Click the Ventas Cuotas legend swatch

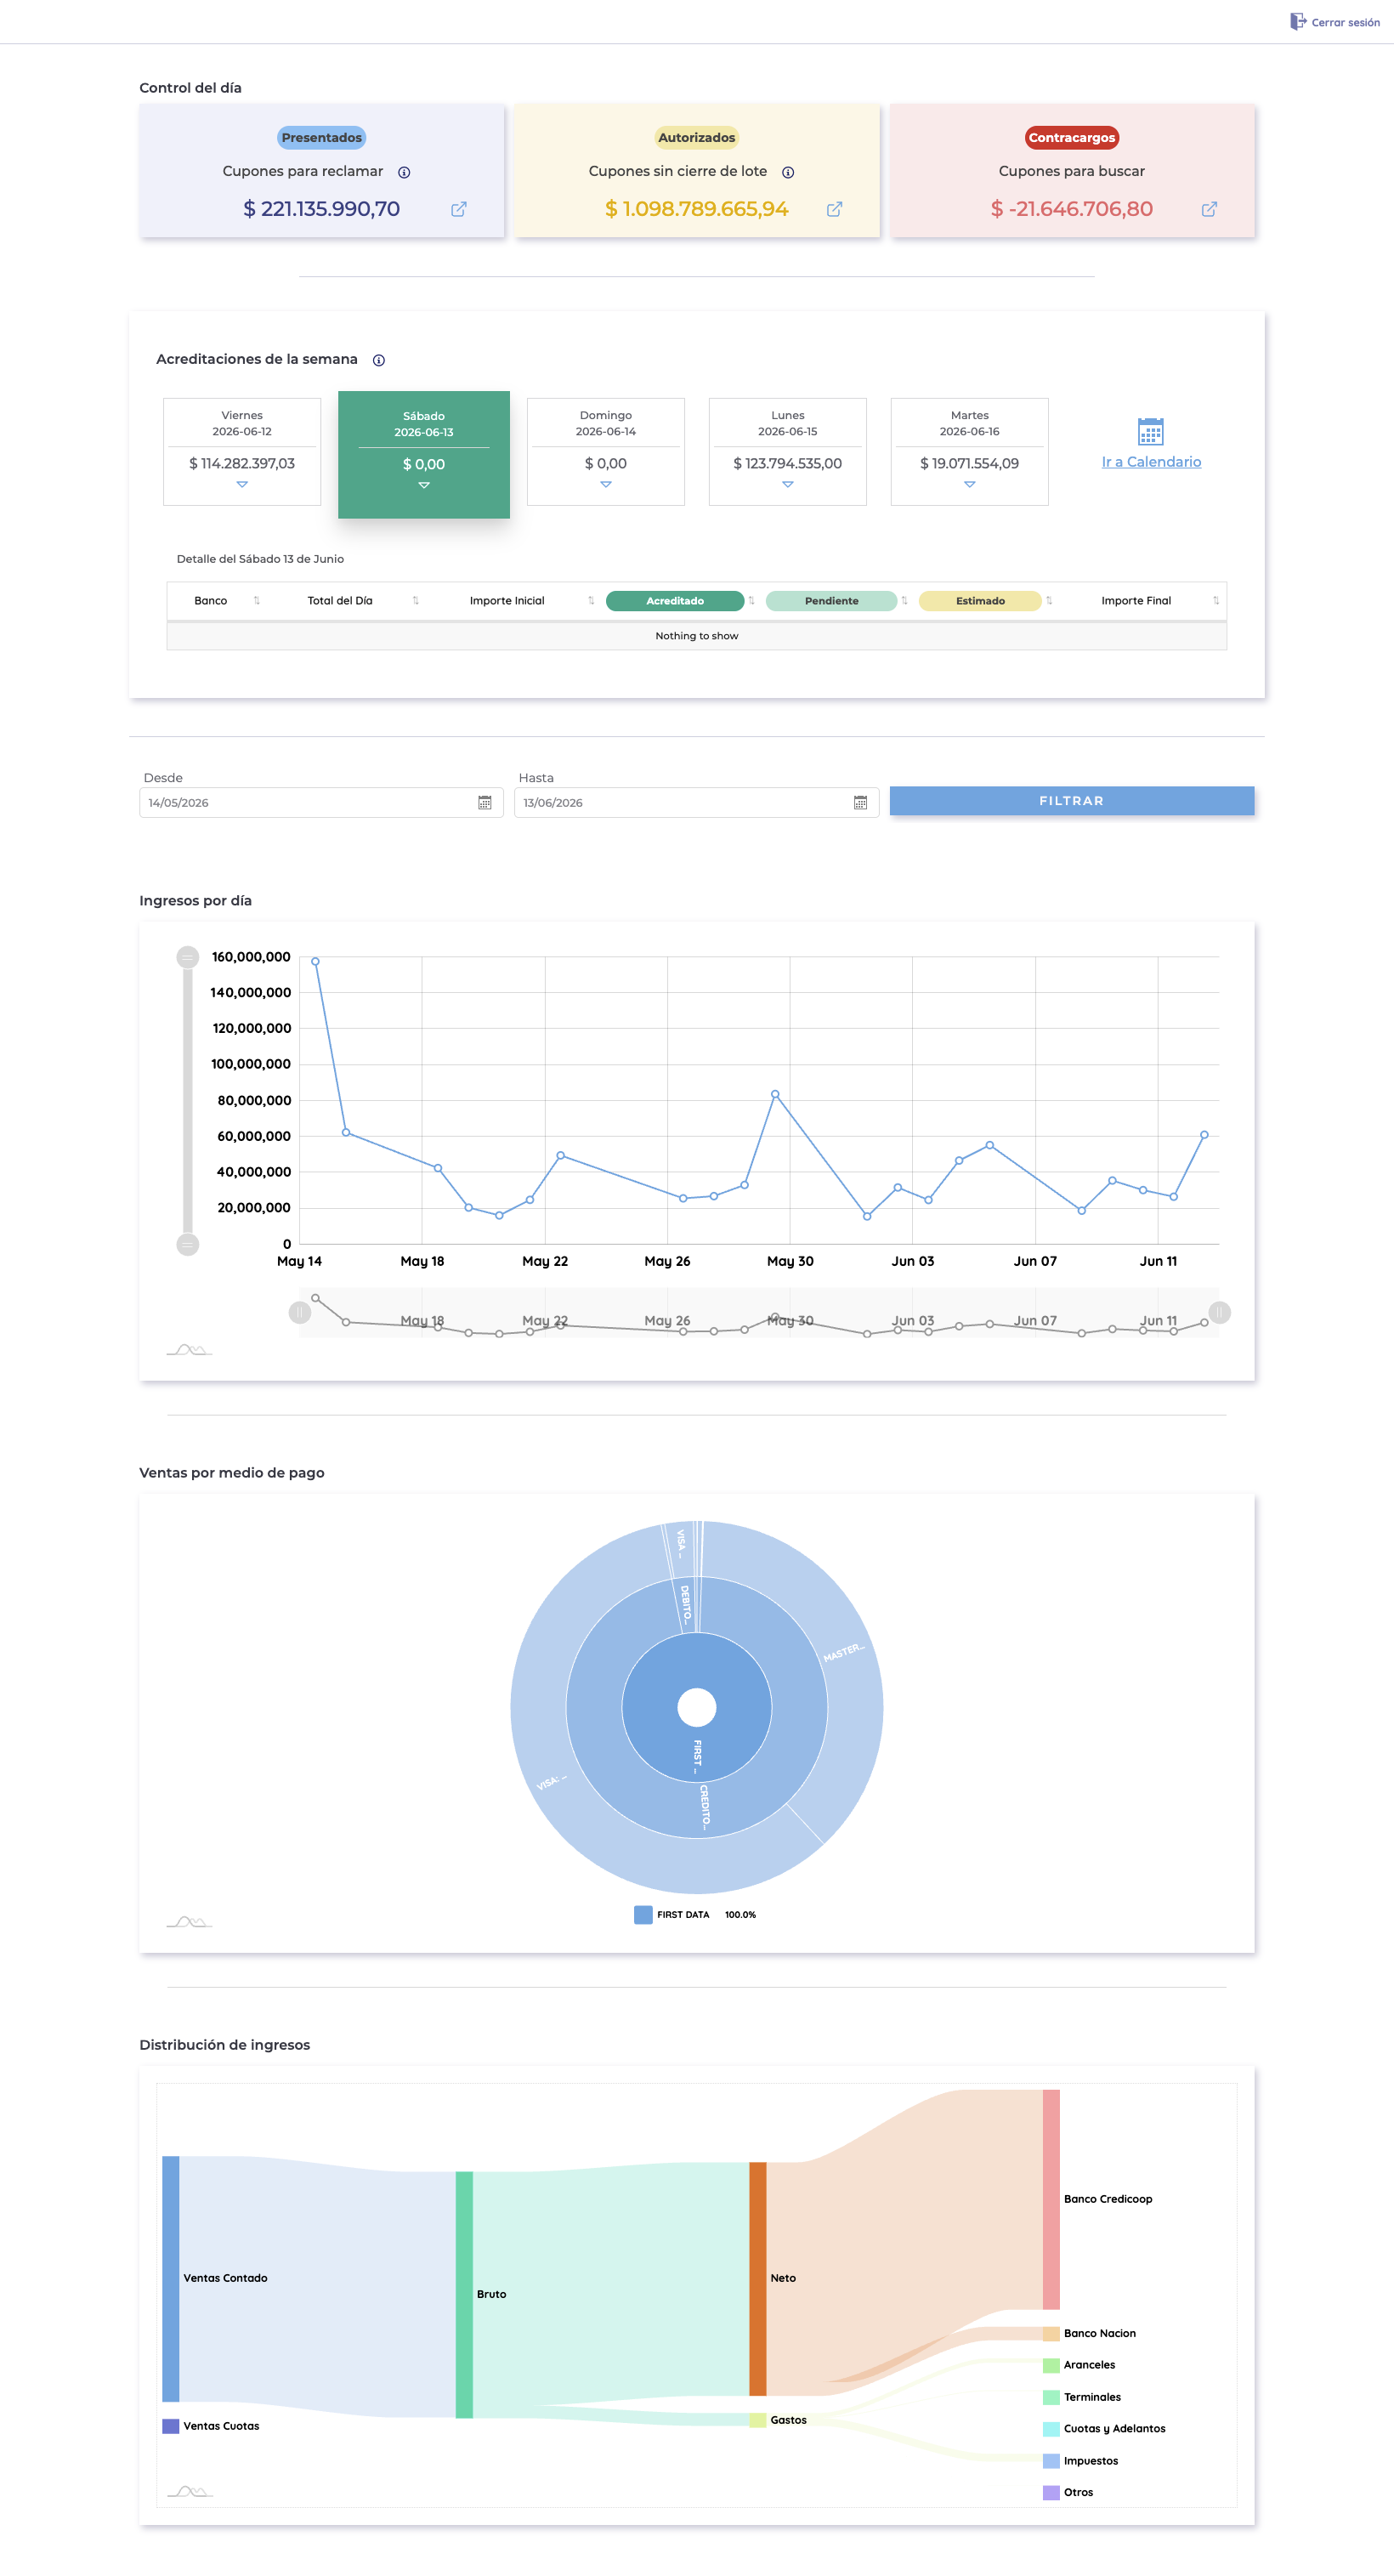tap(171, 2426)
